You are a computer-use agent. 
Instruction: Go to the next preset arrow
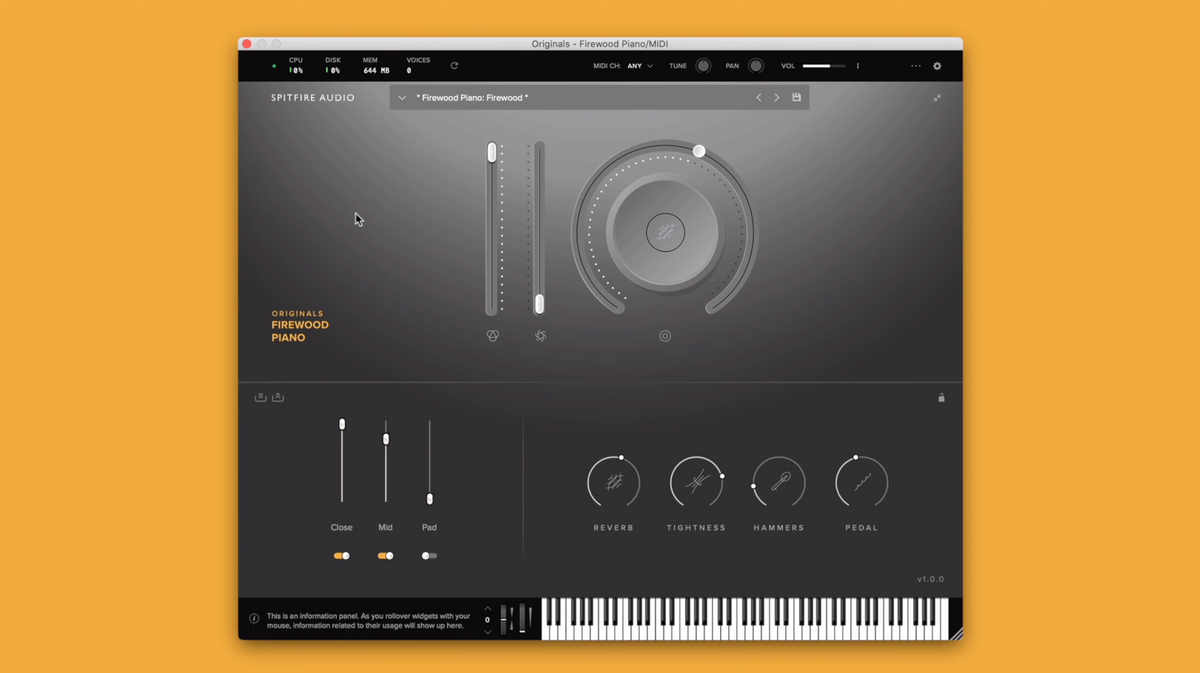777,98
